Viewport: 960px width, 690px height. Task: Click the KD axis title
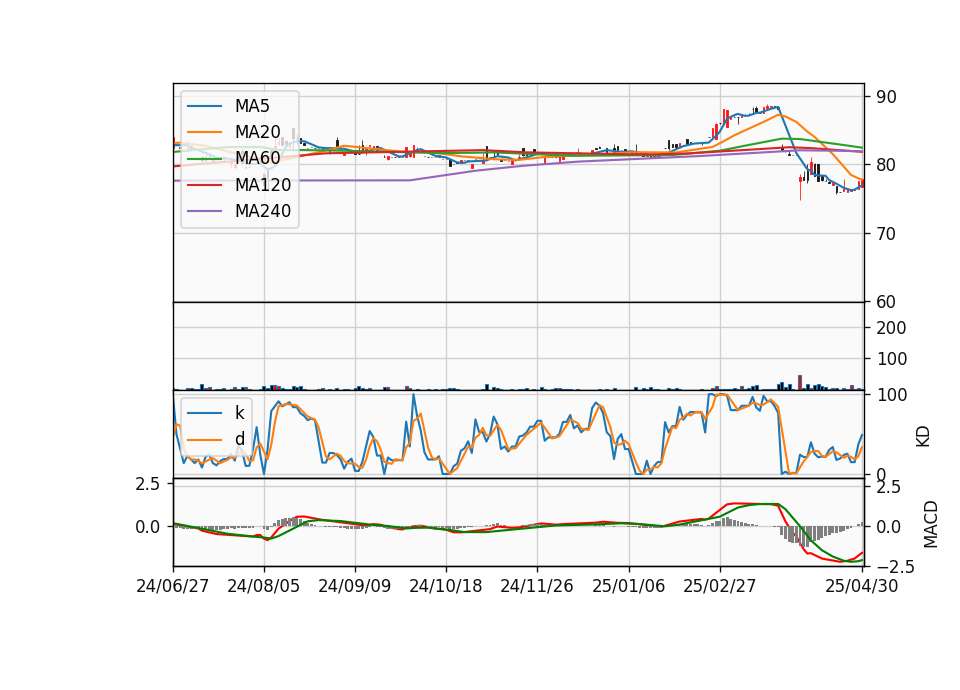pos(923,437)
